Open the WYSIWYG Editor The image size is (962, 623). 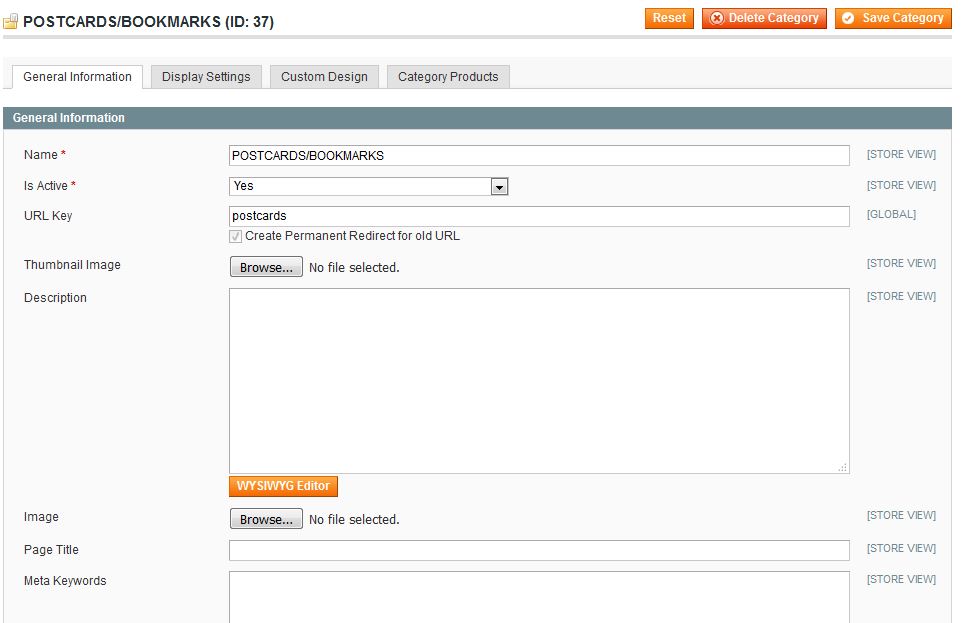pyautogui.click(x=283, y=487)
